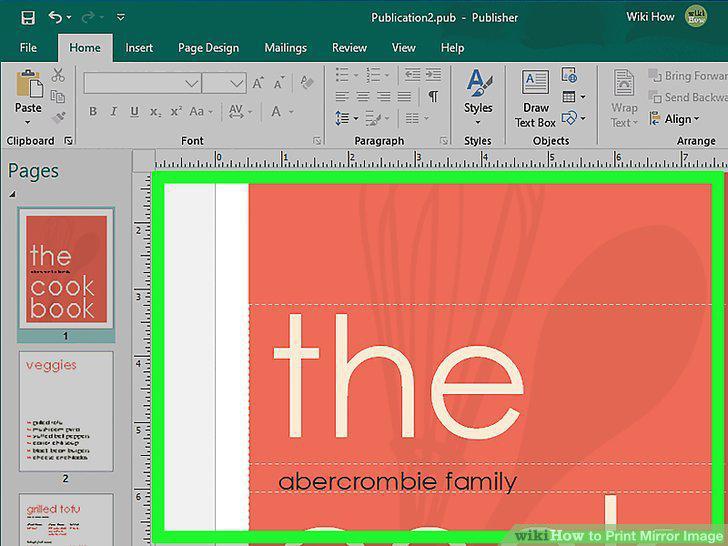Switch to the Mailings tab
728x546 pixels.
tap(286, 48)
